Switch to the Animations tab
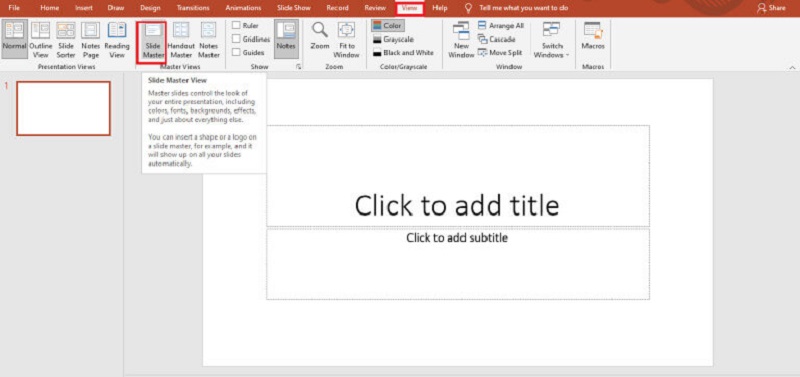The width and height of the screenshot is (800, 377). [x=243, y=8]
